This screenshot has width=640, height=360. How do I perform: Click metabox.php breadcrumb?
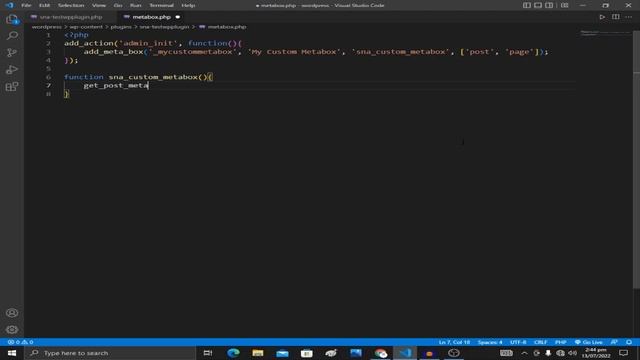[x=227, y=27]
